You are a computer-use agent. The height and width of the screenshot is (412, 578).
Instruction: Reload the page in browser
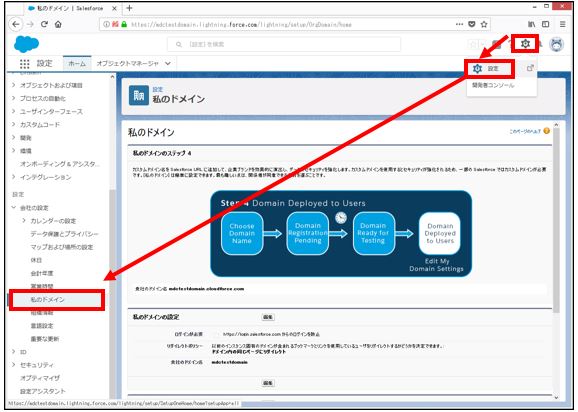[x=44, y=24]
